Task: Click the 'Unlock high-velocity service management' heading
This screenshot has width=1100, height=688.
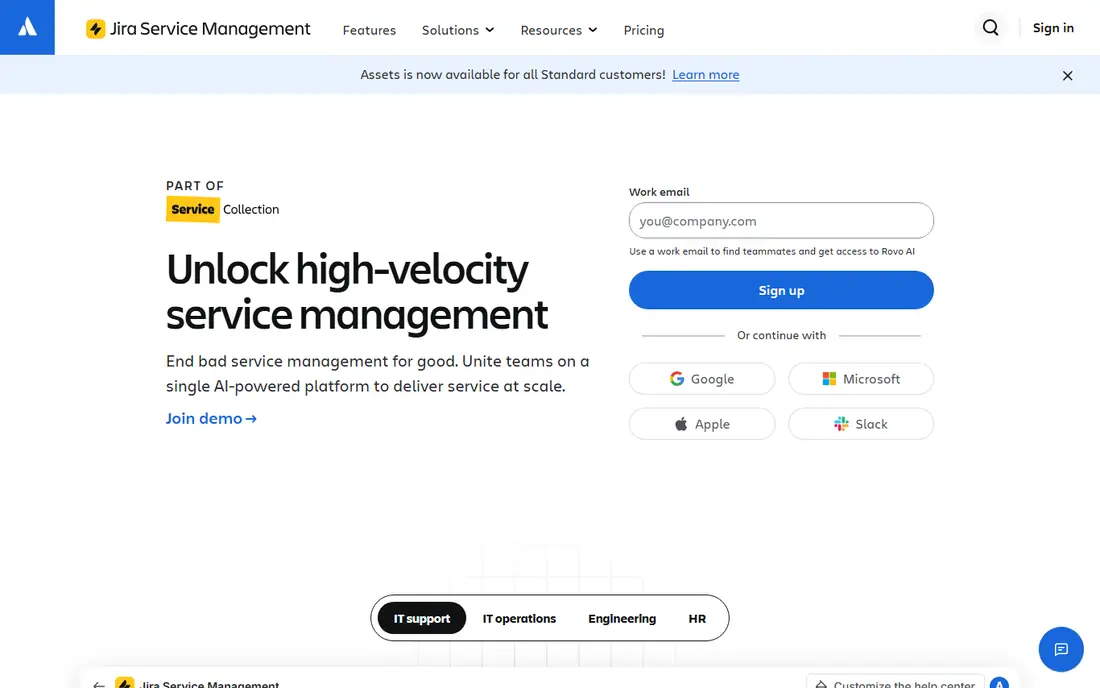Action: [357, 292]
